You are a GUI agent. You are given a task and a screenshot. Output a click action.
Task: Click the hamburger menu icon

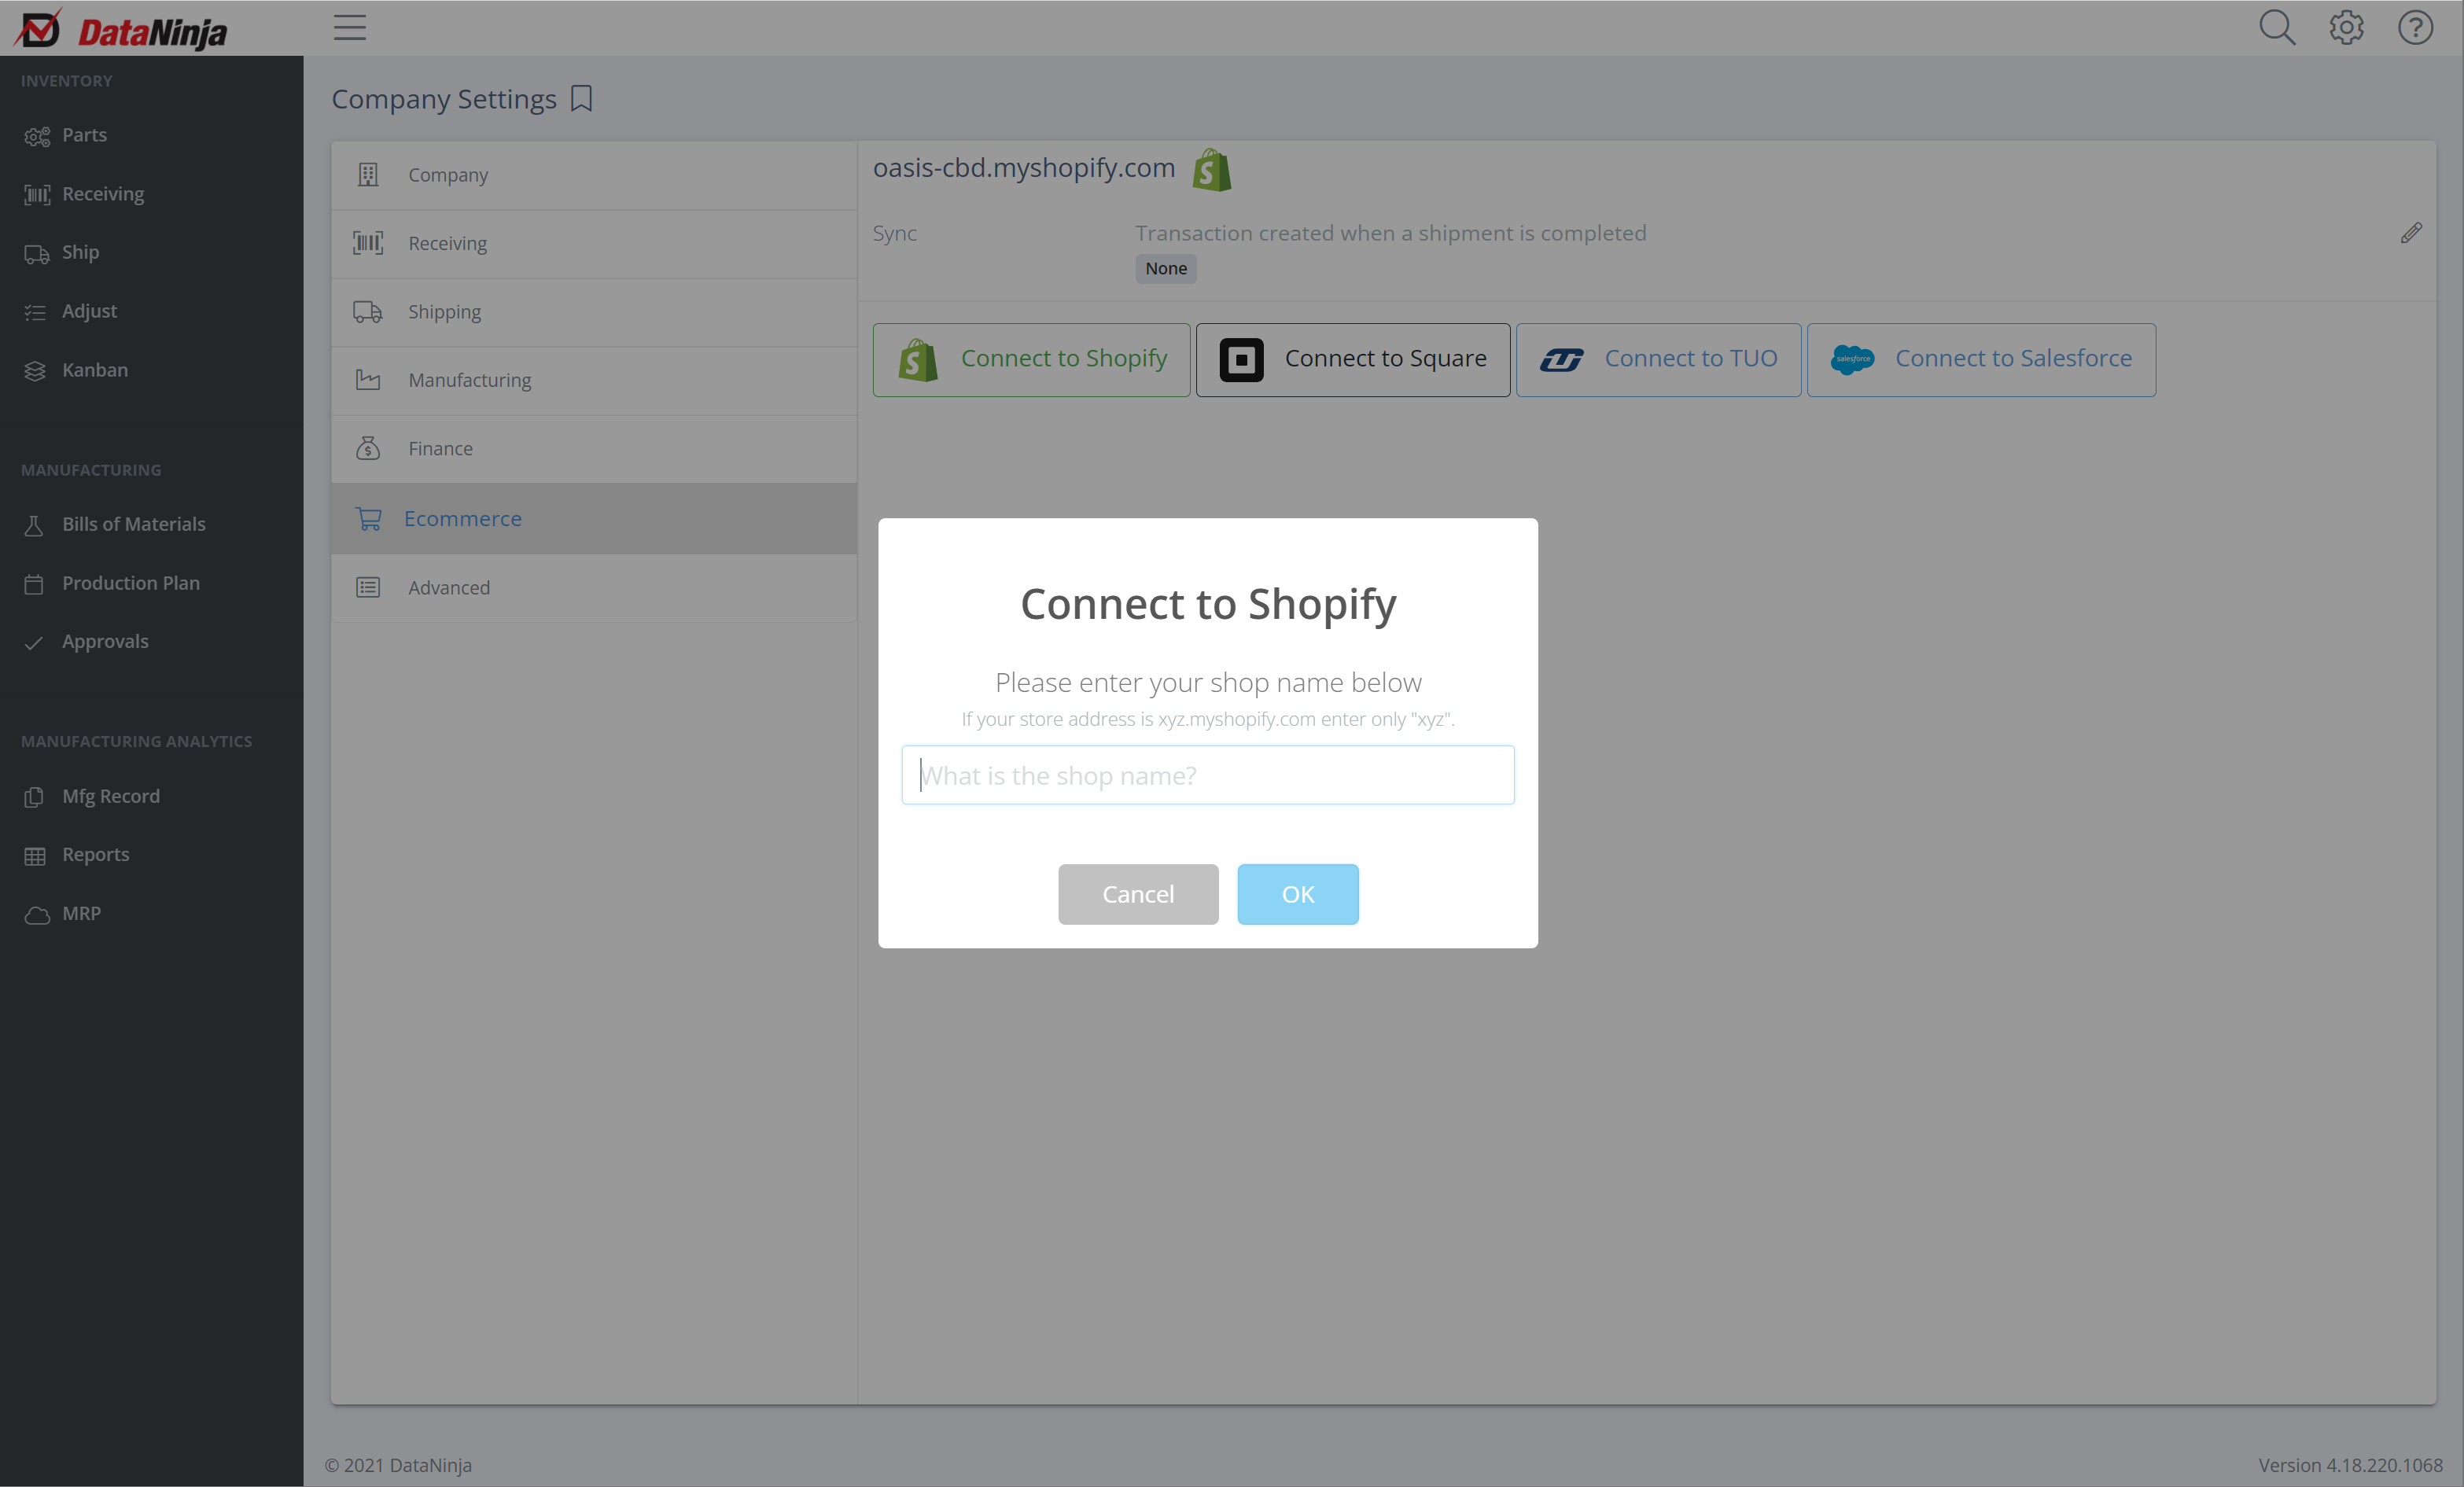pos(349,28)
